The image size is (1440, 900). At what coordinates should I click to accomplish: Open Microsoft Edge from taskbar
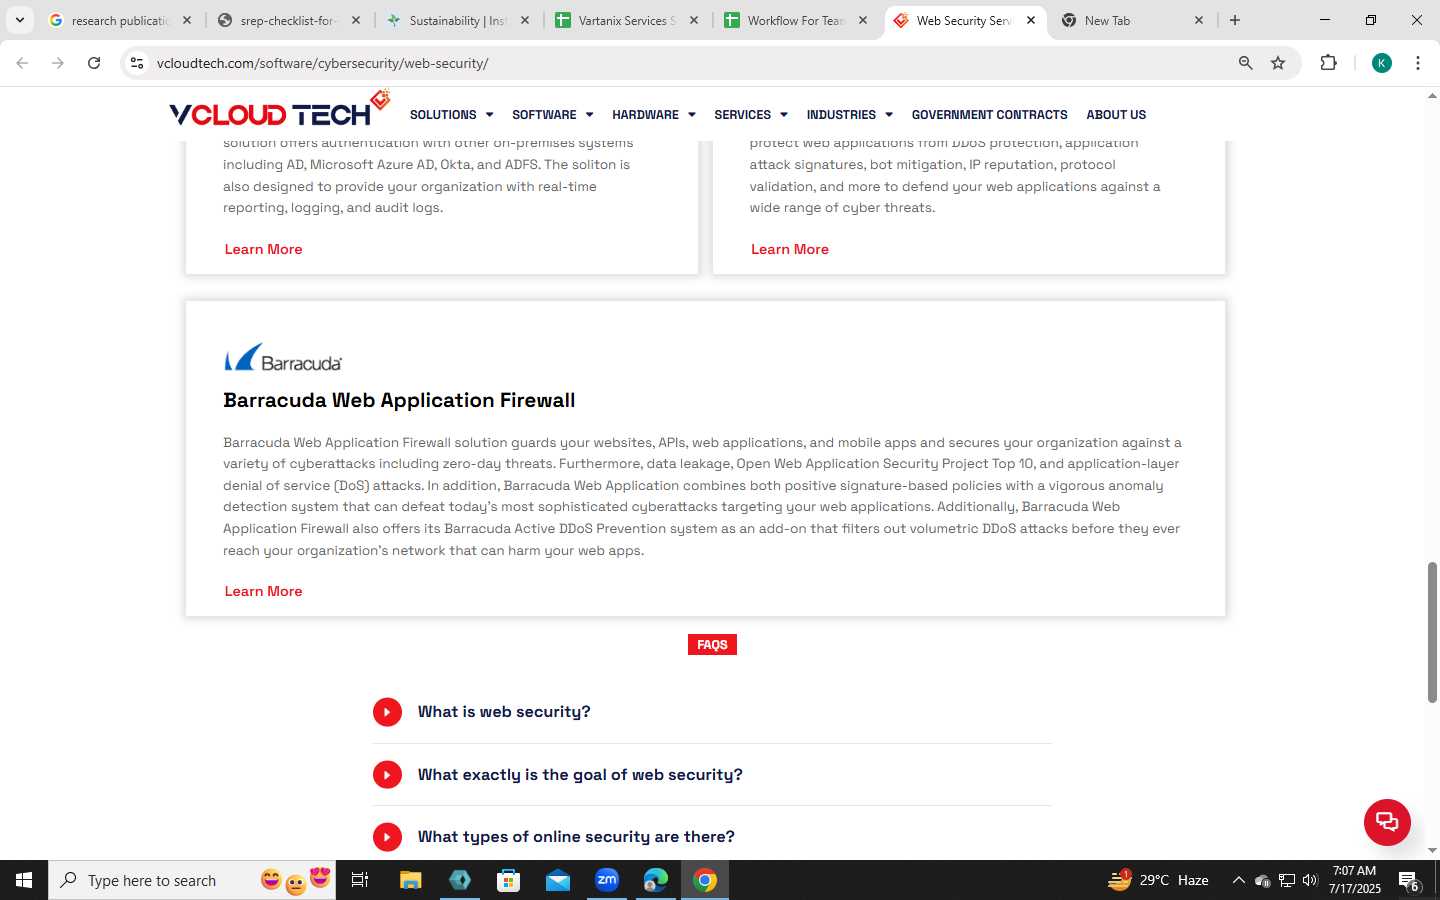[656, 880]
